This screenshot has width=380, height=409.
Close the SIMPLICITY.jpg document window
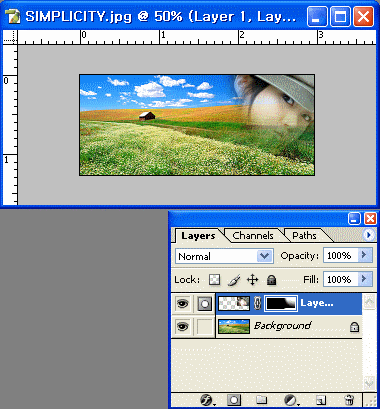tap(363, 17)
